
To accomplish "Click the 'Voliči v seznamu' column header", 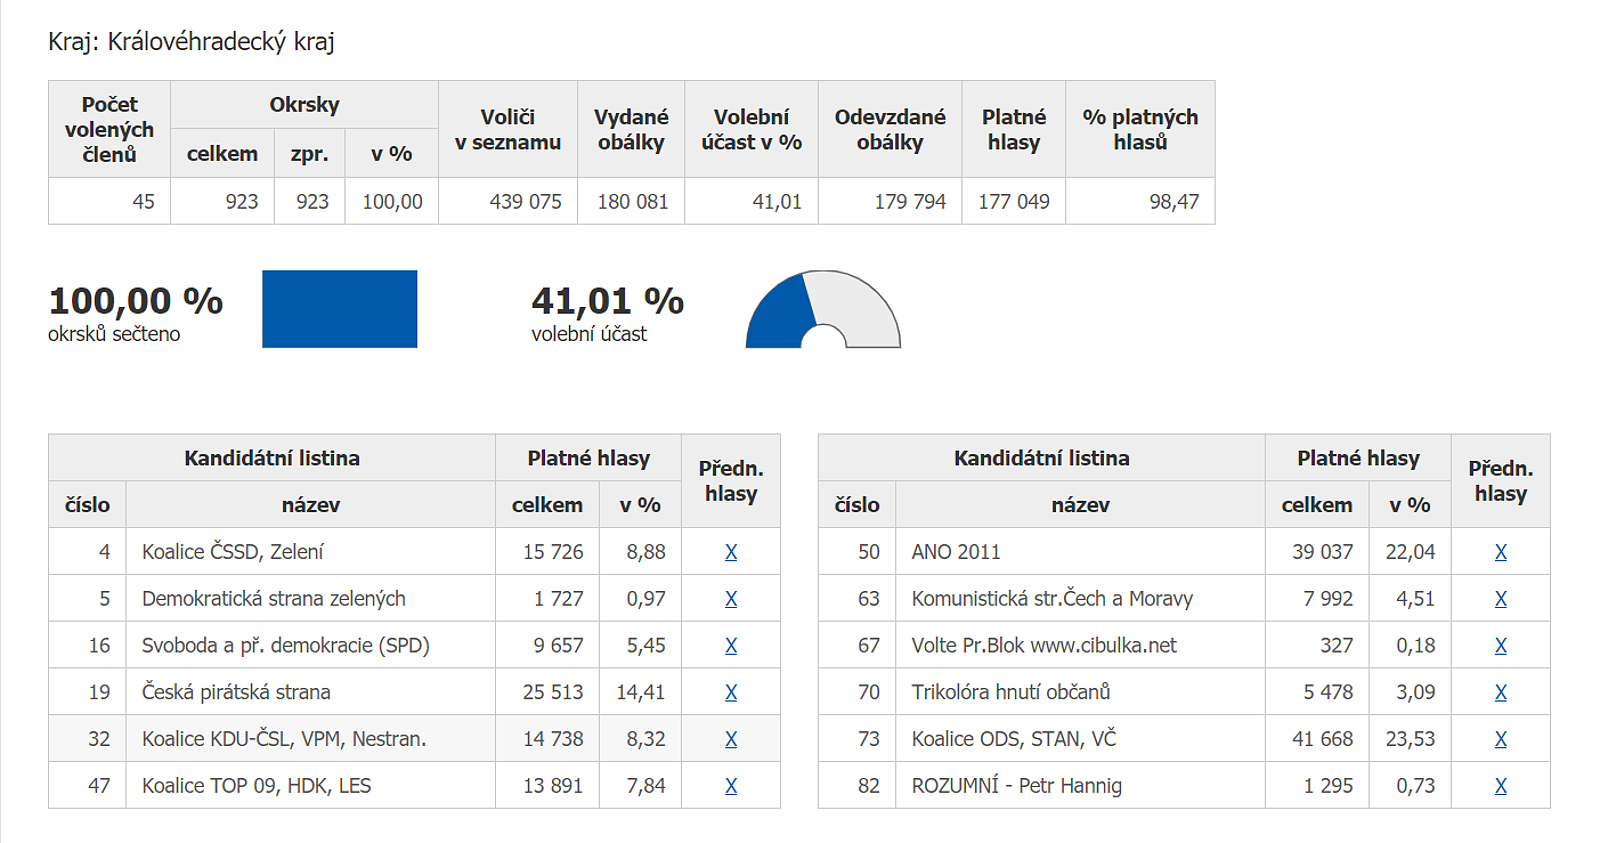I will [508, 130].
